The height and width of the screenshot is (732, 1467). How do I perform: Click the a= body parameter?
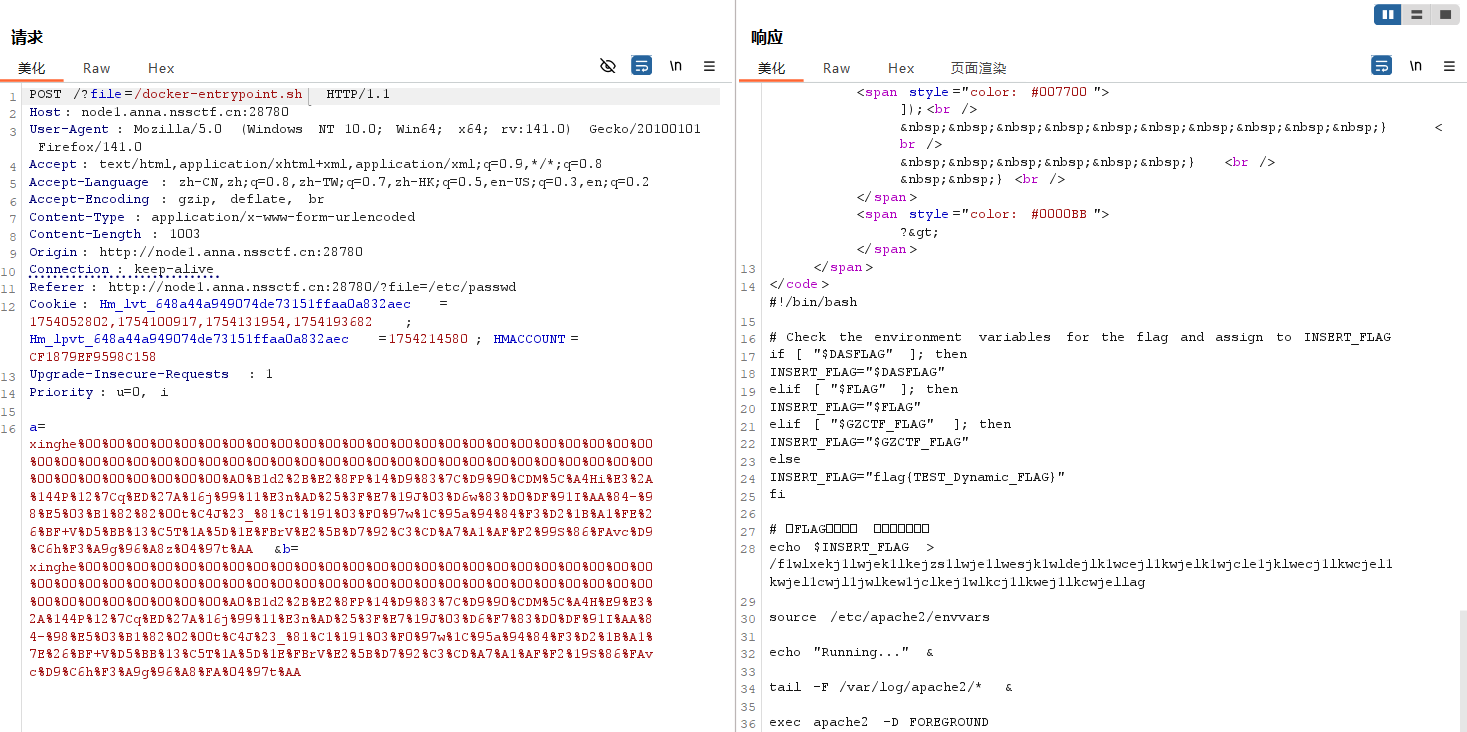point(37,427)
